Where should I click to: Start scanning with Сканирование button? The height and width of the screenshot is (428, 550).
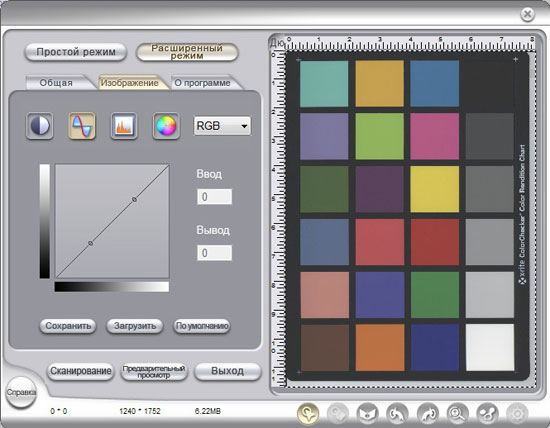[x=80, y=371]
